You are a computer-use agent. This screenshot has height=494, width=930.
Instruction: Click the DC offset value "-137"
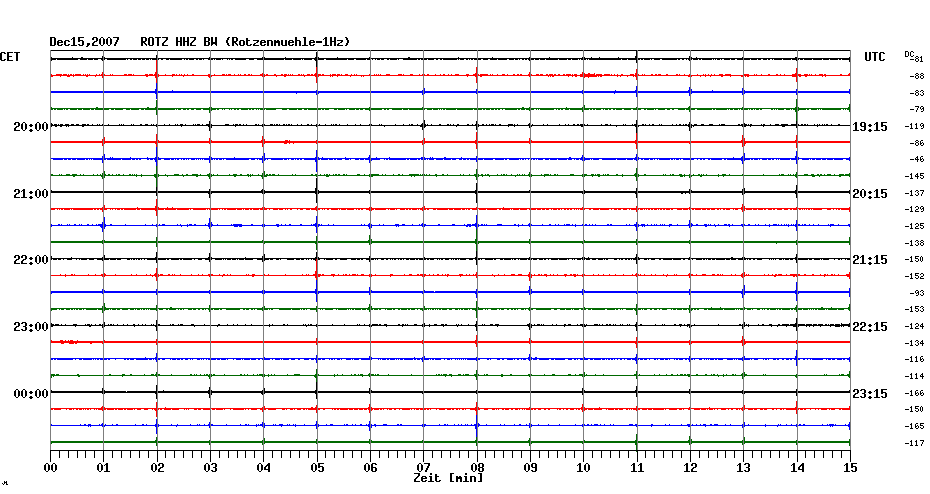[915, 193]
